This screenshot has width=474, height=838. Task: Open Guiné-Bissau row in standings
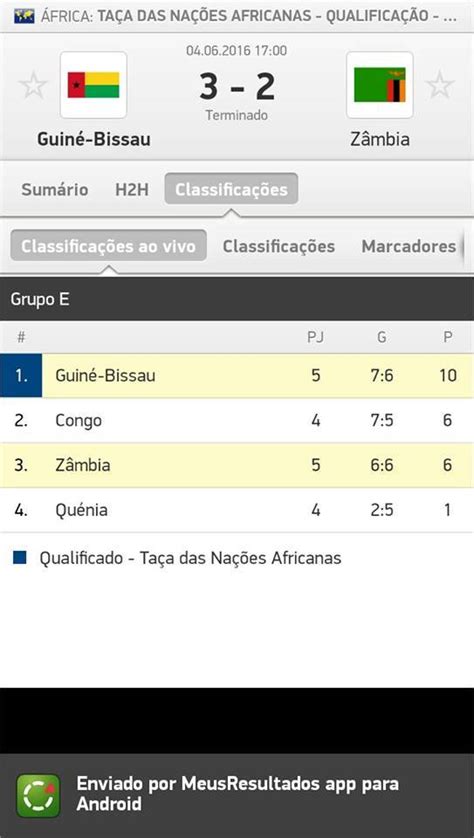(237, 376)
